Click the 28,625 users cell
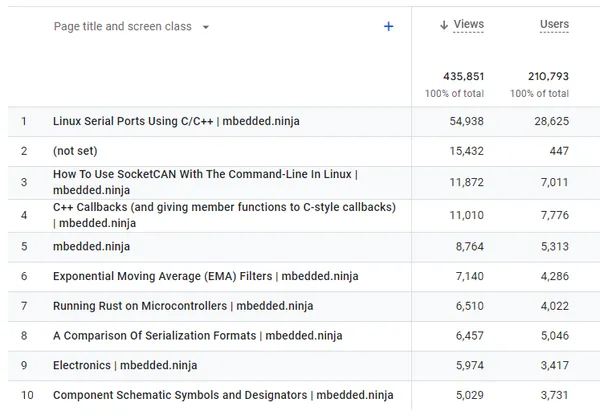This screenshot has width=600, height=418. pos(550,121)
